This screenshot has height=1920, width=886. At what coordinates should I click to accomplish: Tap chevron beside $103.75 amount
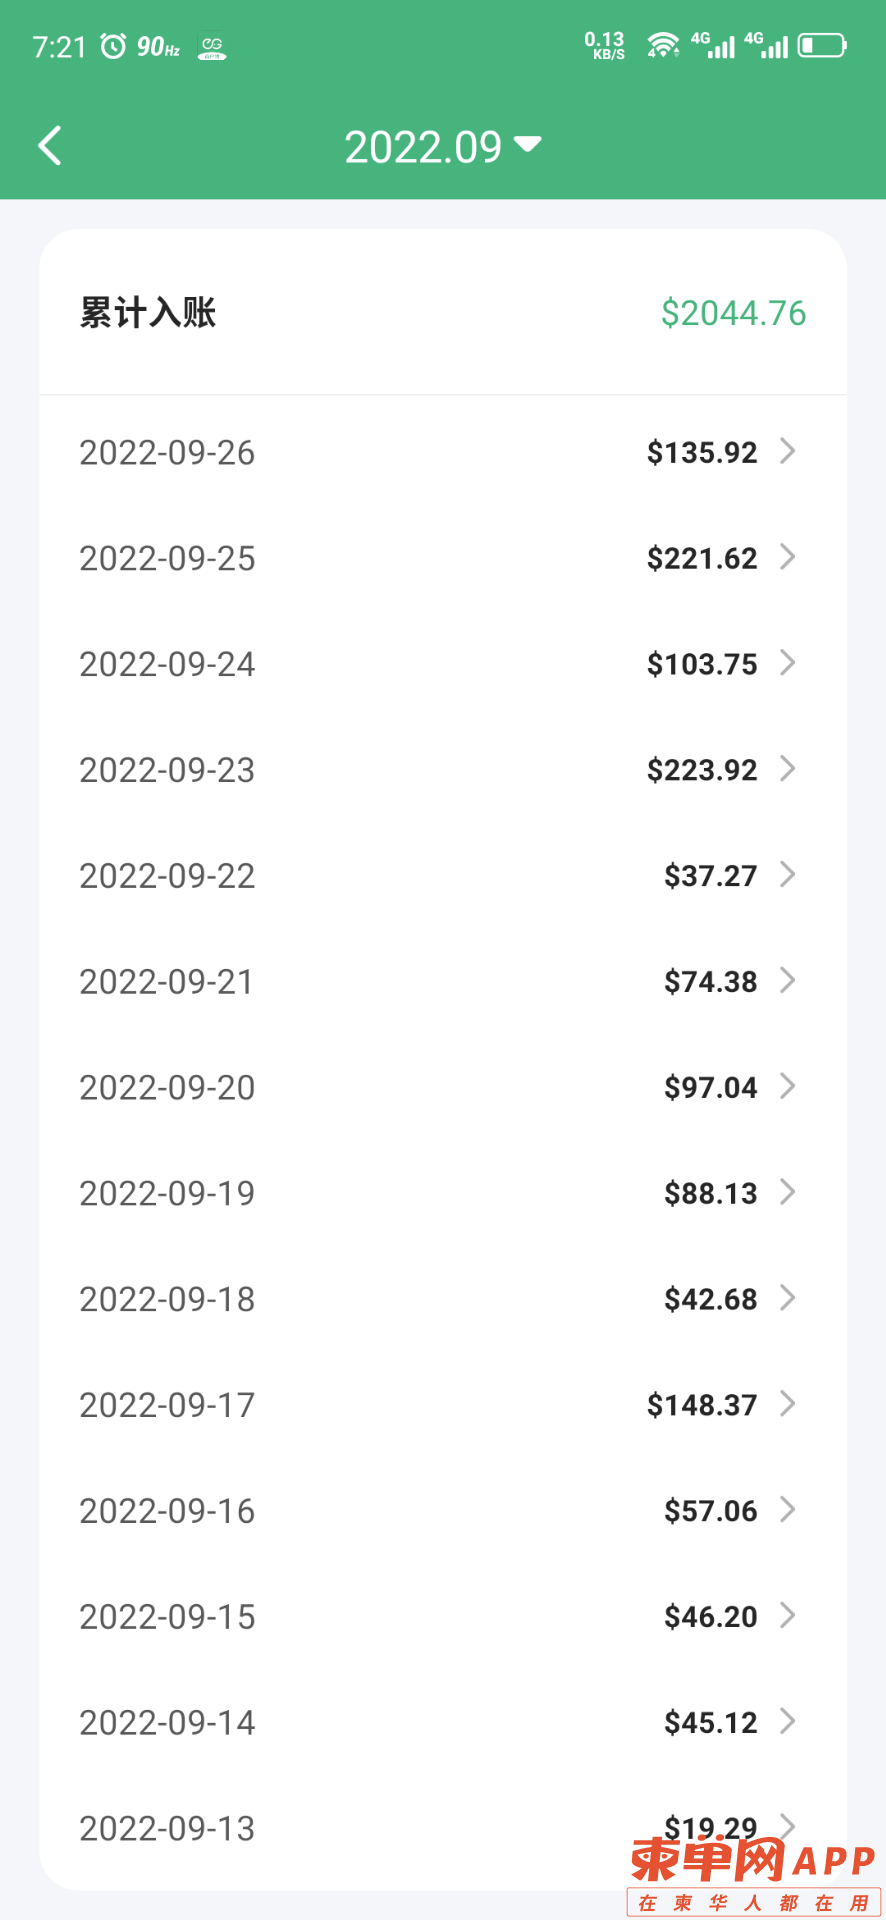(788, 663)
